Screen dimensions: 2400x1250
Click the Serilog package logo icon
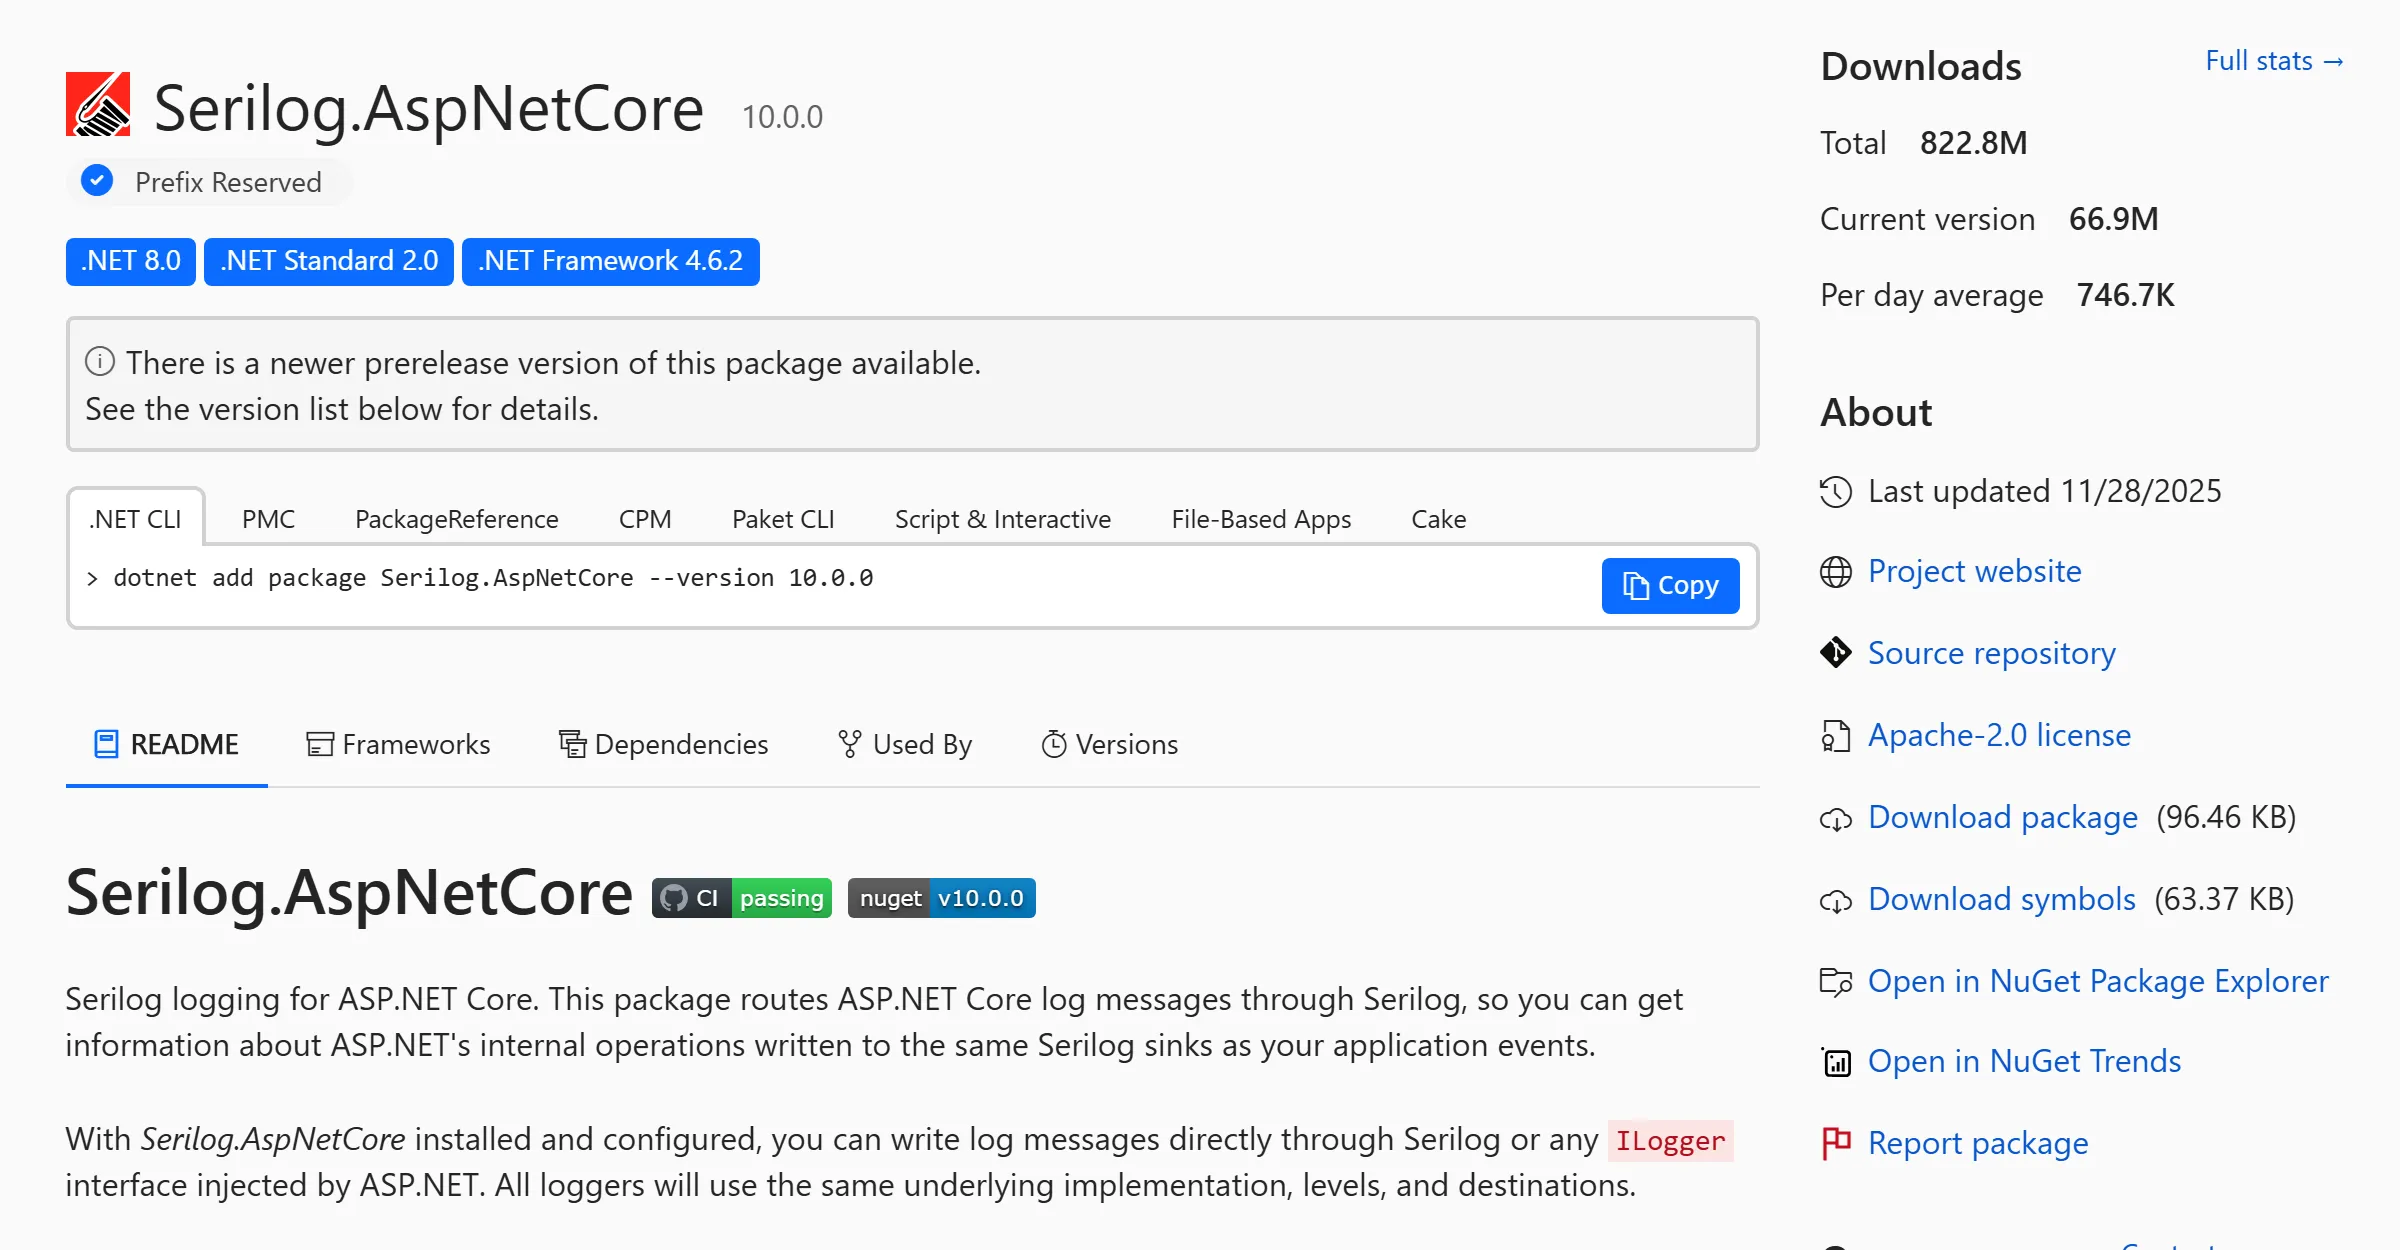click(x=98, y=104)
